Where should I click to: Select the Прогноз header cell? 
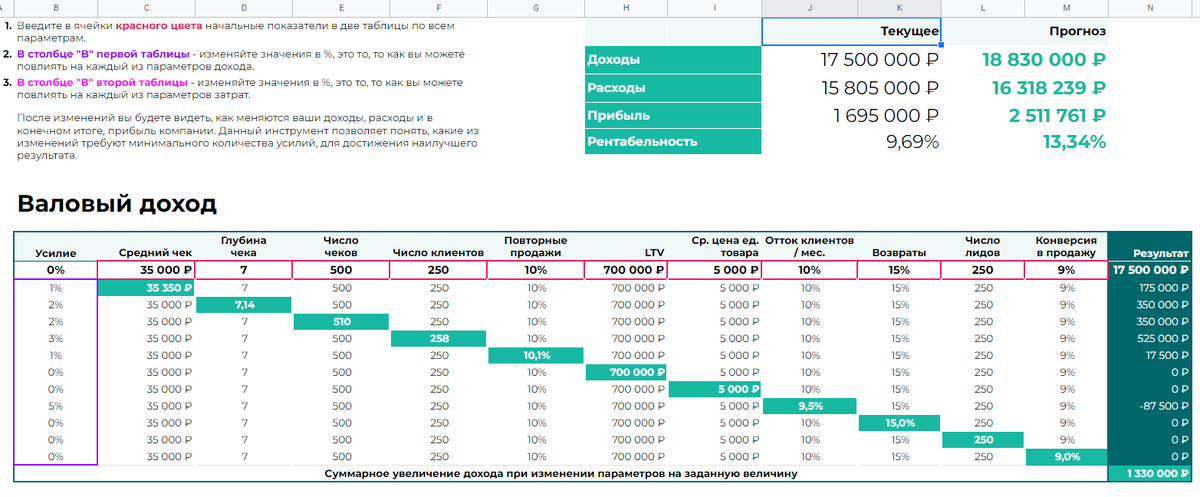click(x=1026, y=31)
